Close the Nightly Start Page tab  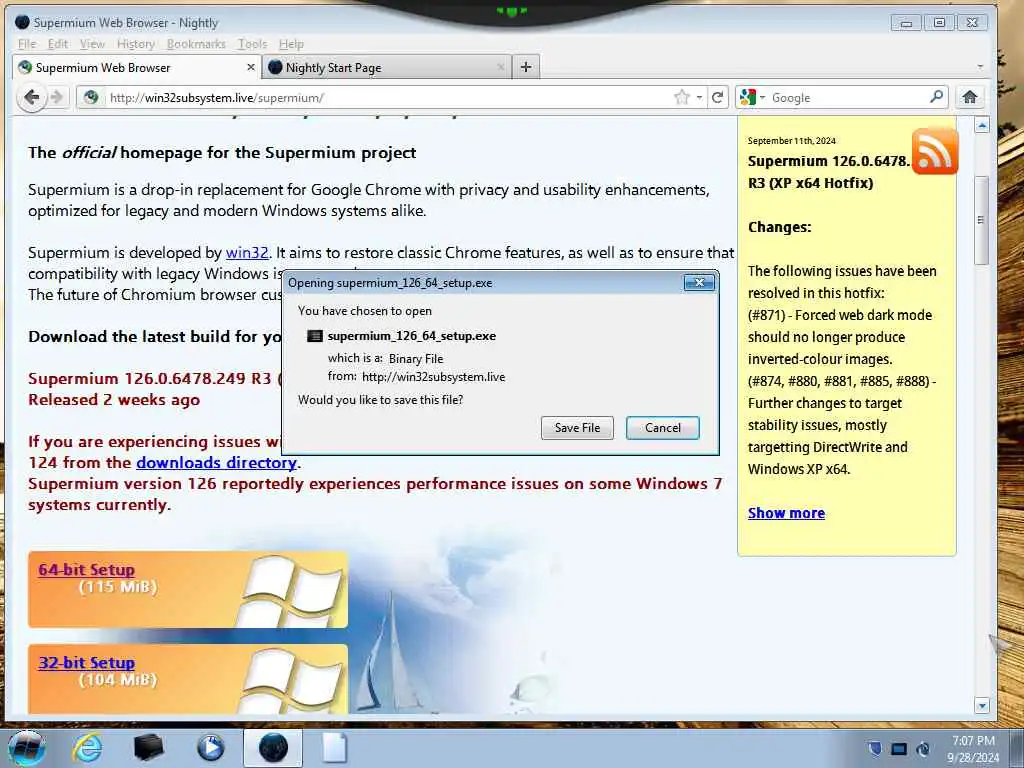point(501,67)
